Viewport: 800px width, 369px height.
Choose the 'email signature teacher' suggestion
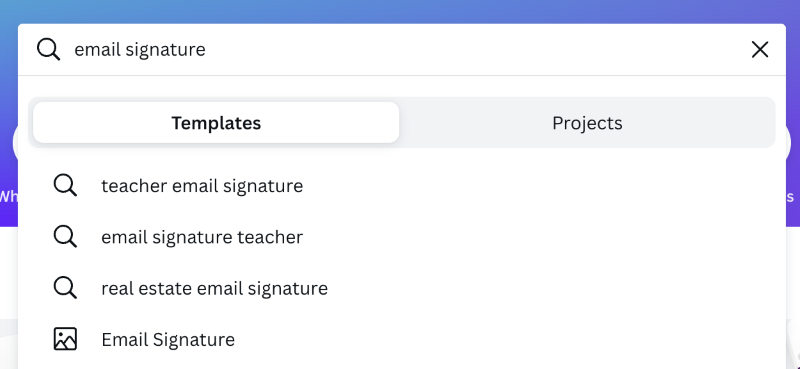(x=402, y=237)
